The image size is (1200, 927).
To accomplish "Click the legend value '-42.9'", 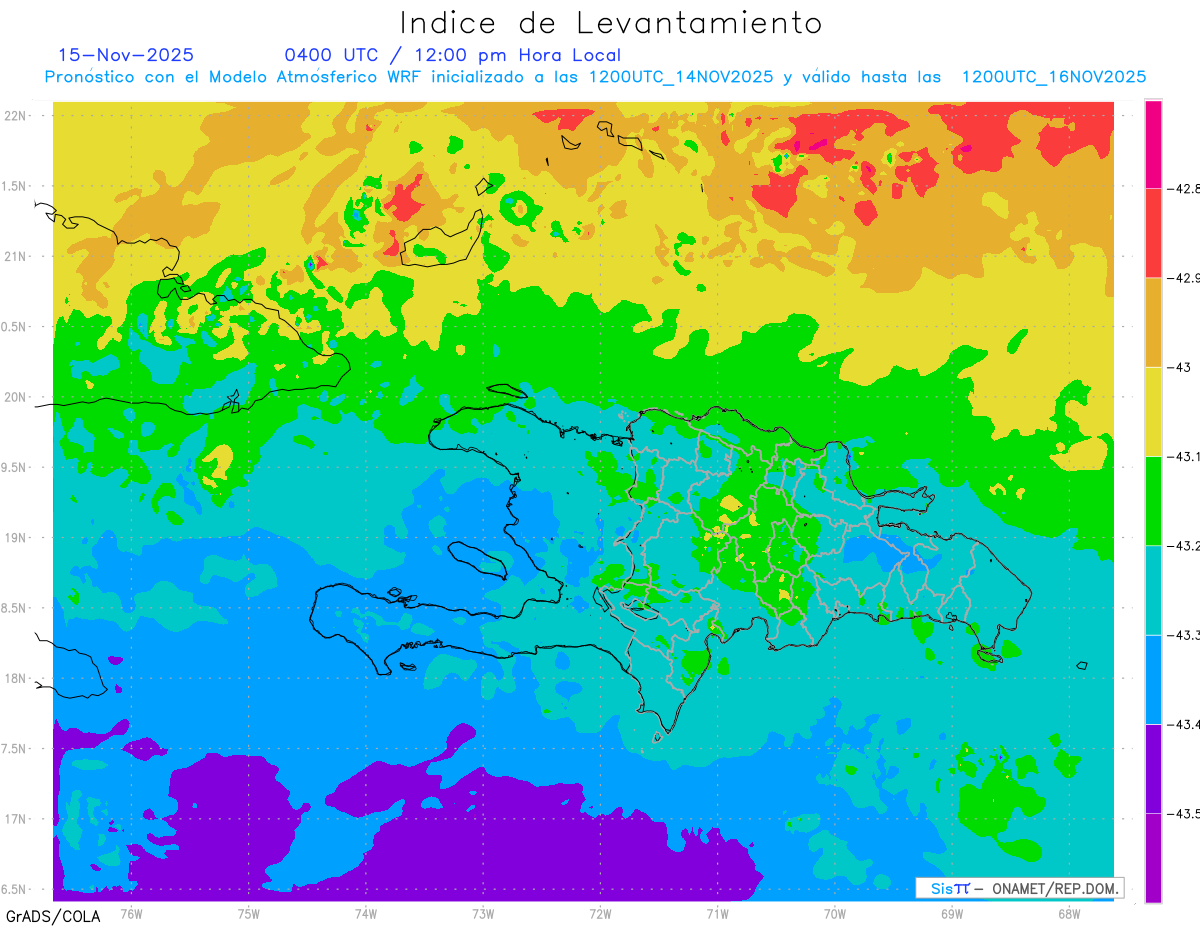I will [1182, 277].
